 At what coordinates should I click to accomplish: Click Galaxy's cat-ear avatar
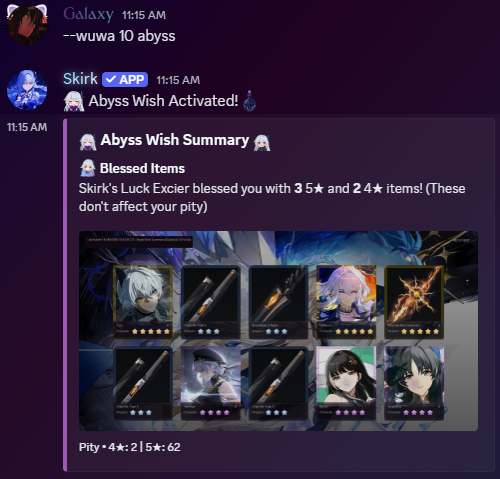point(27,24)
